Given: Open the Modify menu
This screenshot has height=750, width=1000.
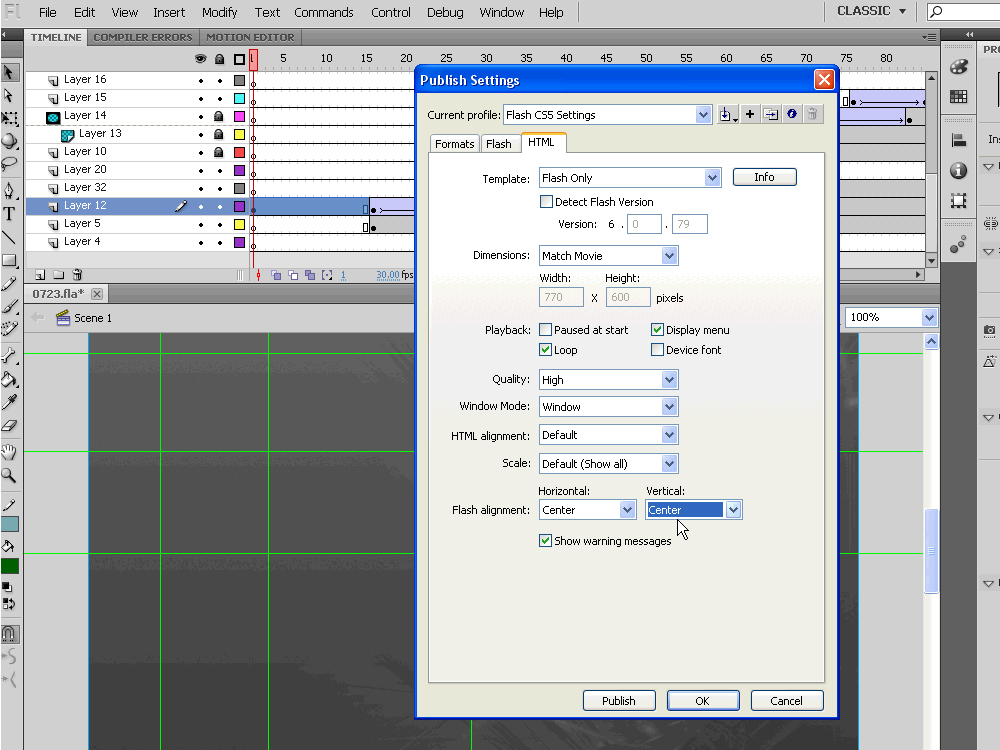Looking at the screenshot, I should click(219, 12).
